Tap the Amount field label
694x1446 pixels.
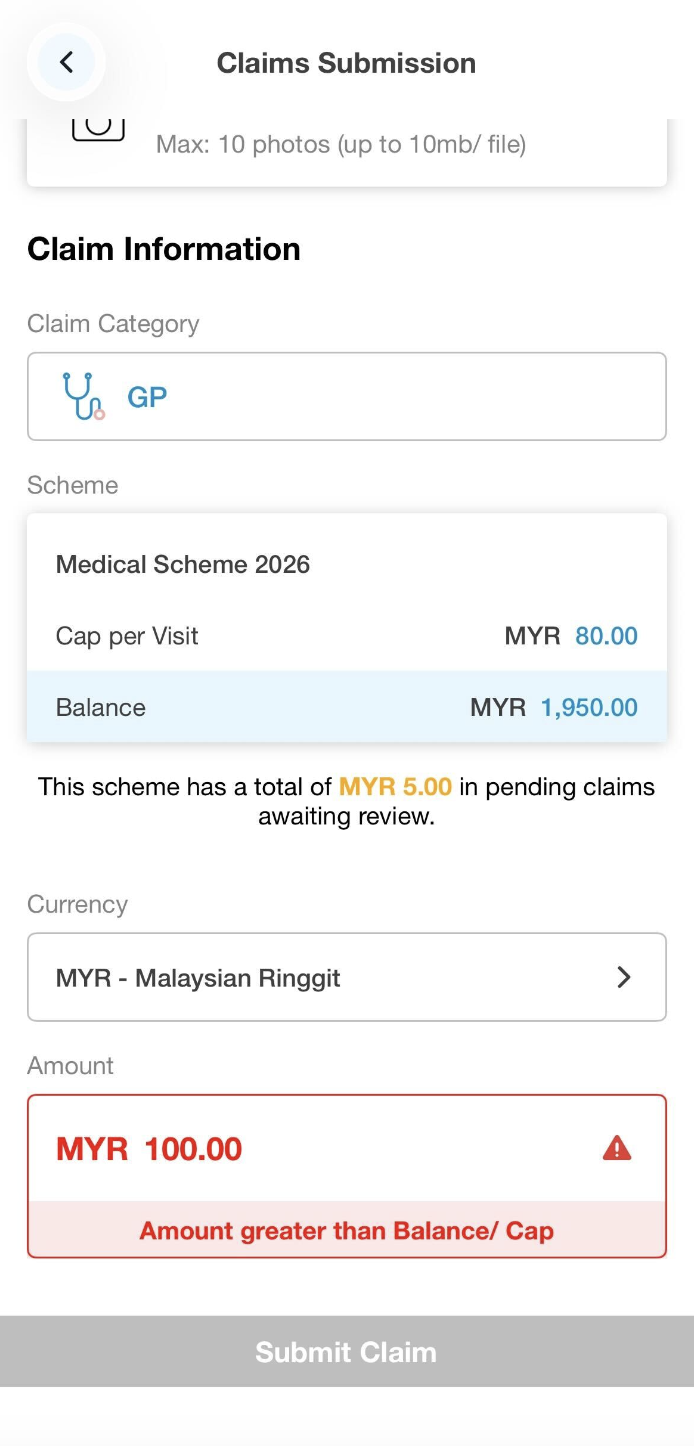[71, 1065]
